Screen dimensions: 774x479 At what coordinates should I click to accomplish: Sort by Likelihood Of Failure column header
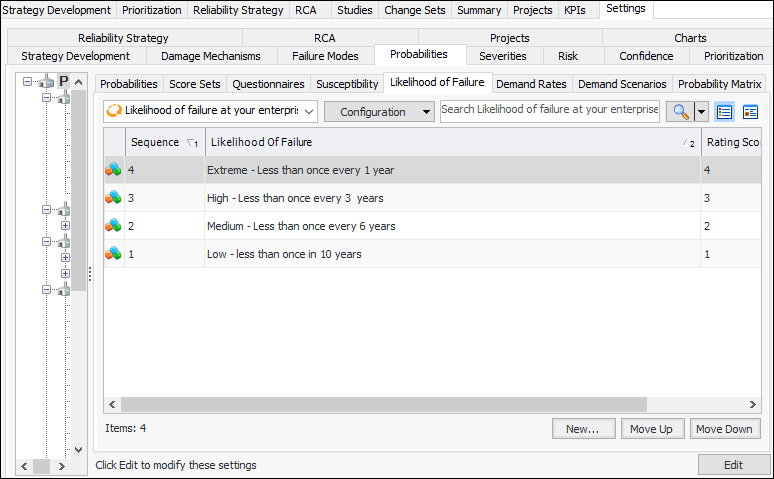click(453, 142)
